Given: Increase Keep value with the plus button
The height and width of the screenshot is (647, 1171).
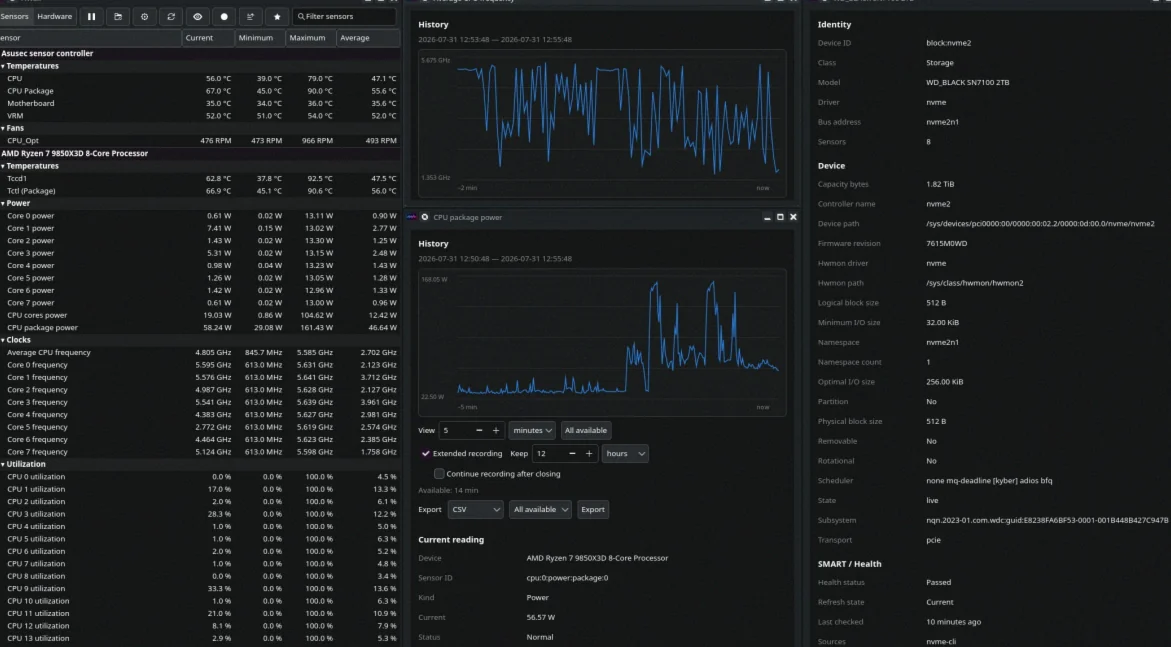Looking at the screenshot, I should coord(589,453).
